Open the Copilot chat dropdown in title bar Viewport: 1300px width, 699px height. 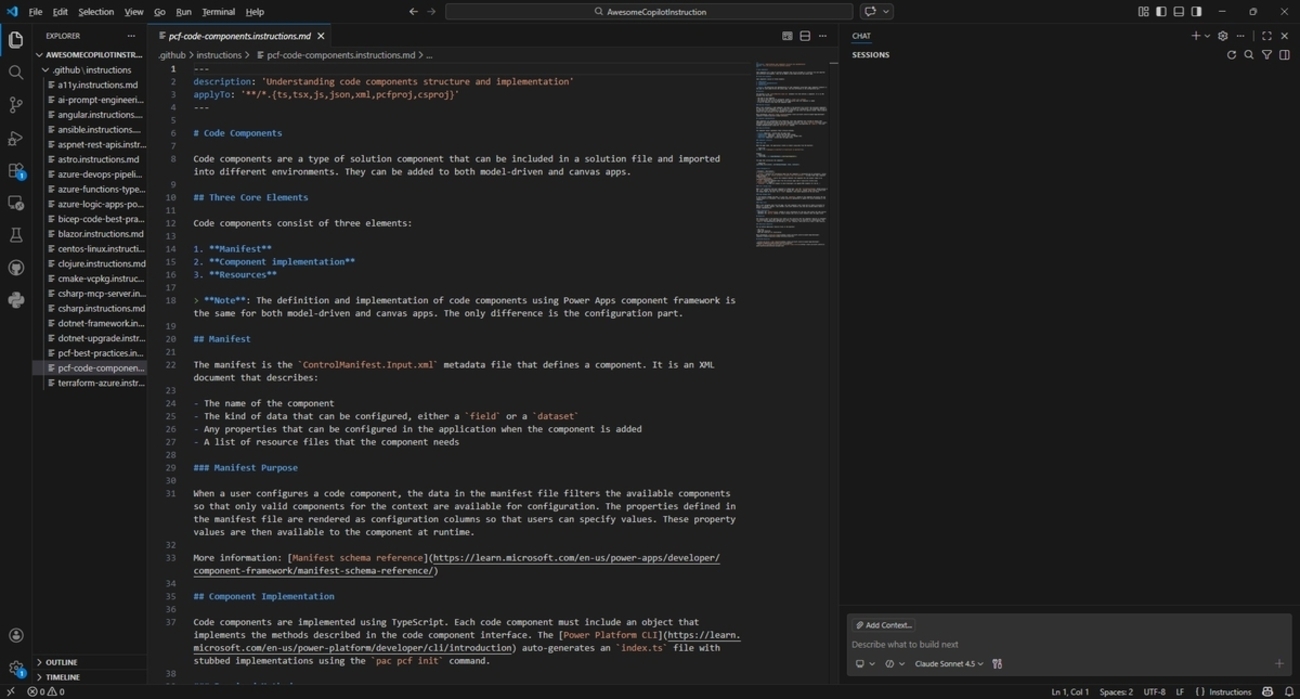tap(886, 12)
